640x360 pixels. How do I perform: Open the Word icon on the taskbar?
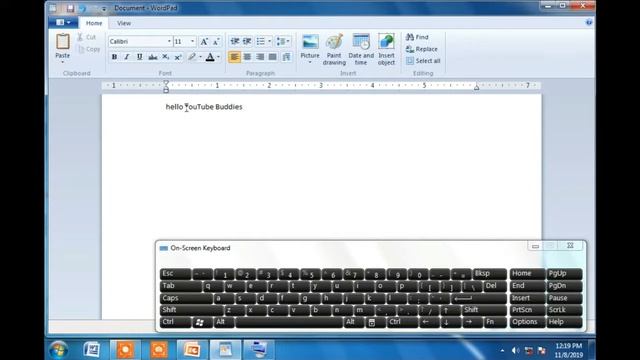coord(92,350)
